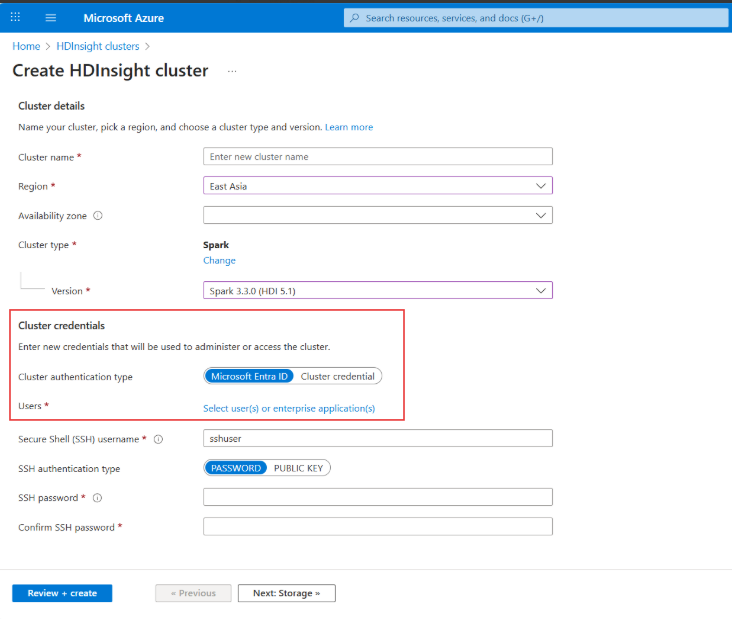The width and height of the screenshot is (732, 619).
Task: Click the search magnifier icon
Action: [355, 18]
